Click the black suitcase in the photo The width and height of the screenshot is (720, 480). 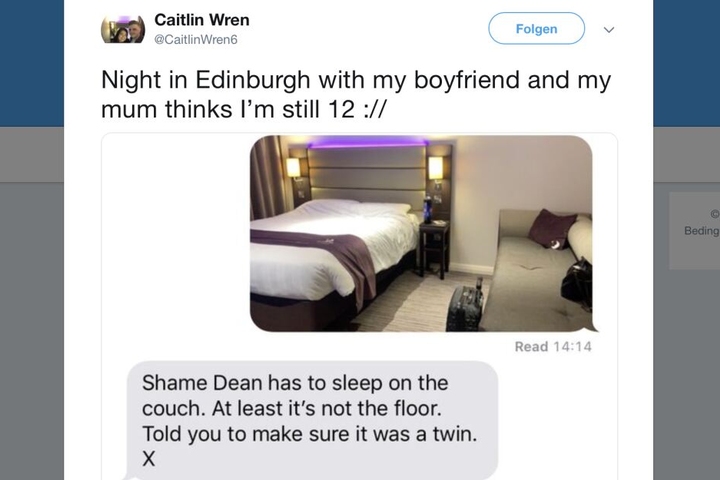point(465,307)
